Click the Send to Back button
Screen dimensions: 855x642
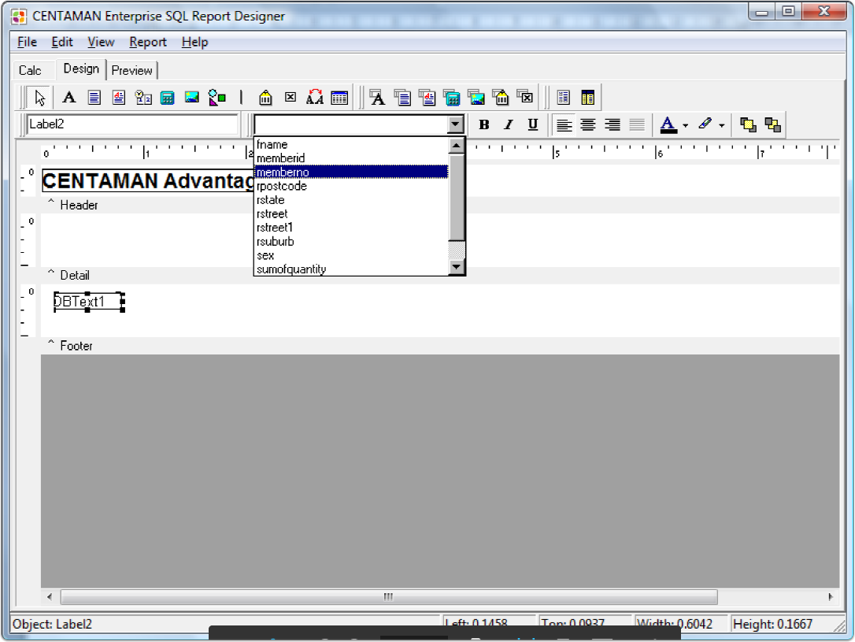[773, 124]
